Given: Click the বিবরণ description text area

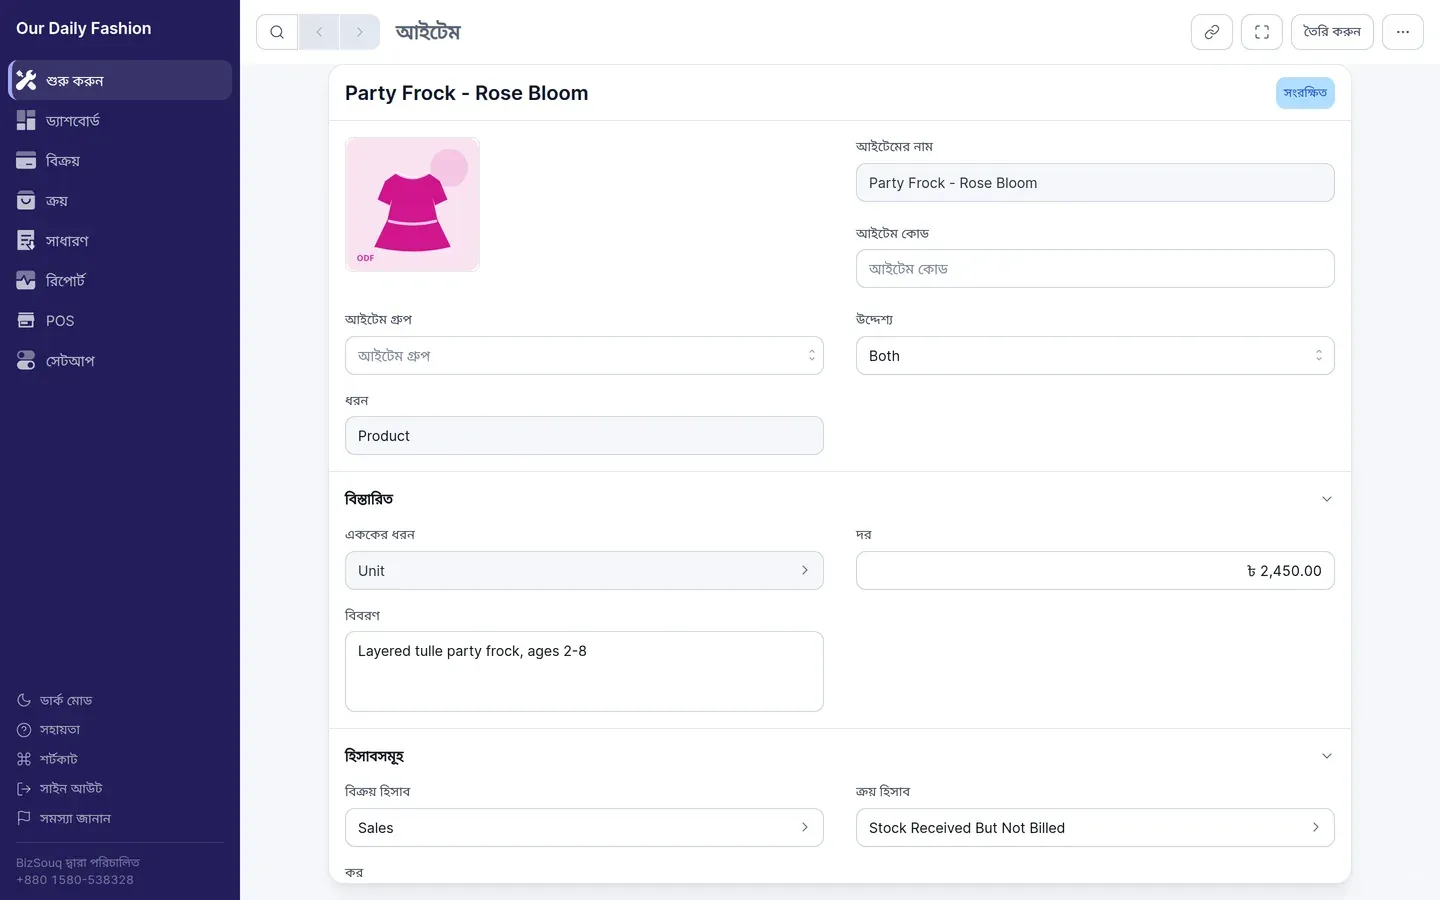Looking at the screenshot, I should coord(584,671).
